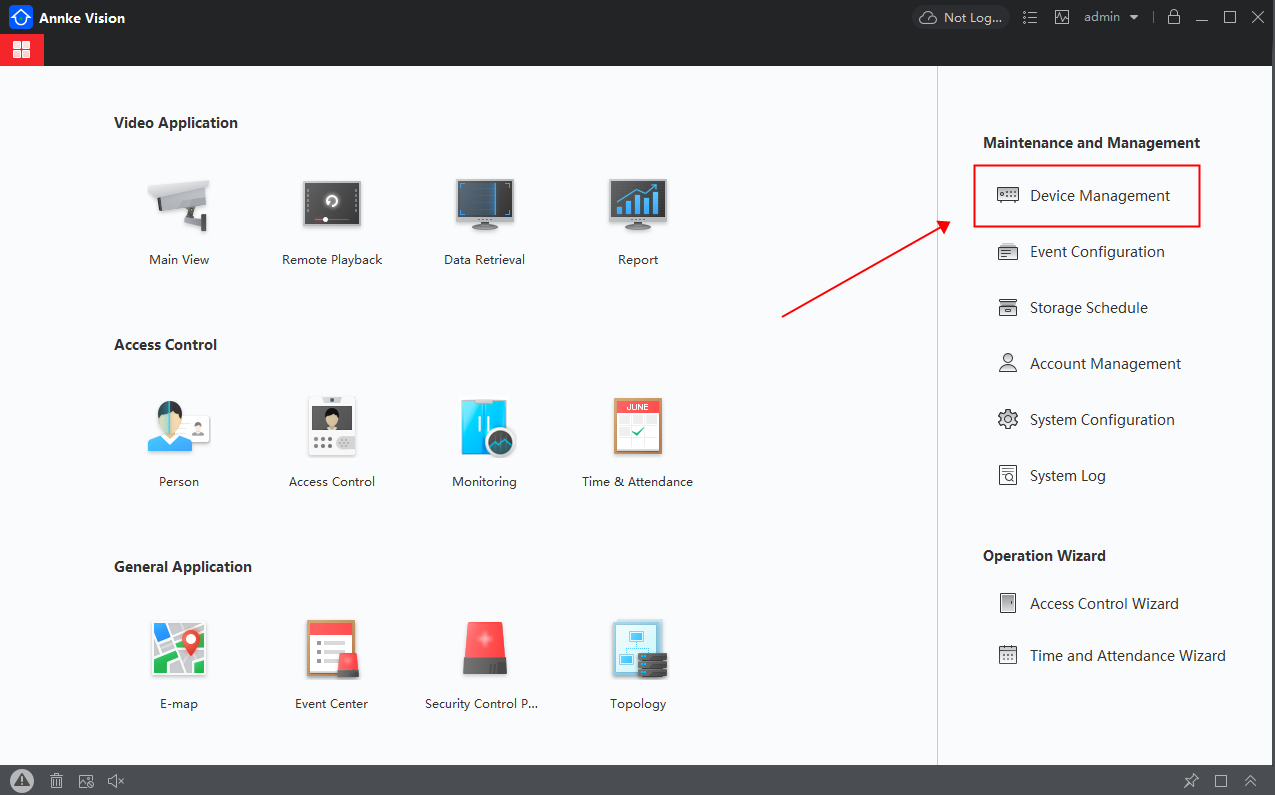Screen dimensions: 1275x795
Task: Open the Data Retrieval module
Action: click(484, 205)
